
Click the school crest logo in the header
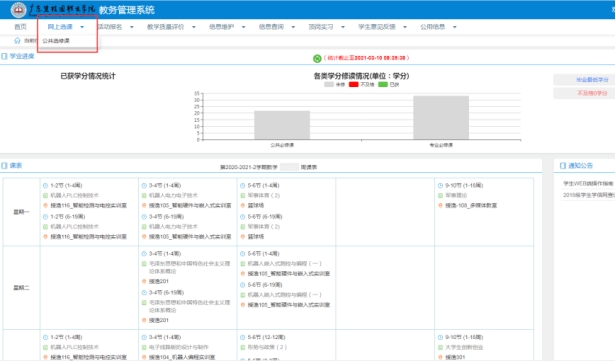click(x=18, y=9)
